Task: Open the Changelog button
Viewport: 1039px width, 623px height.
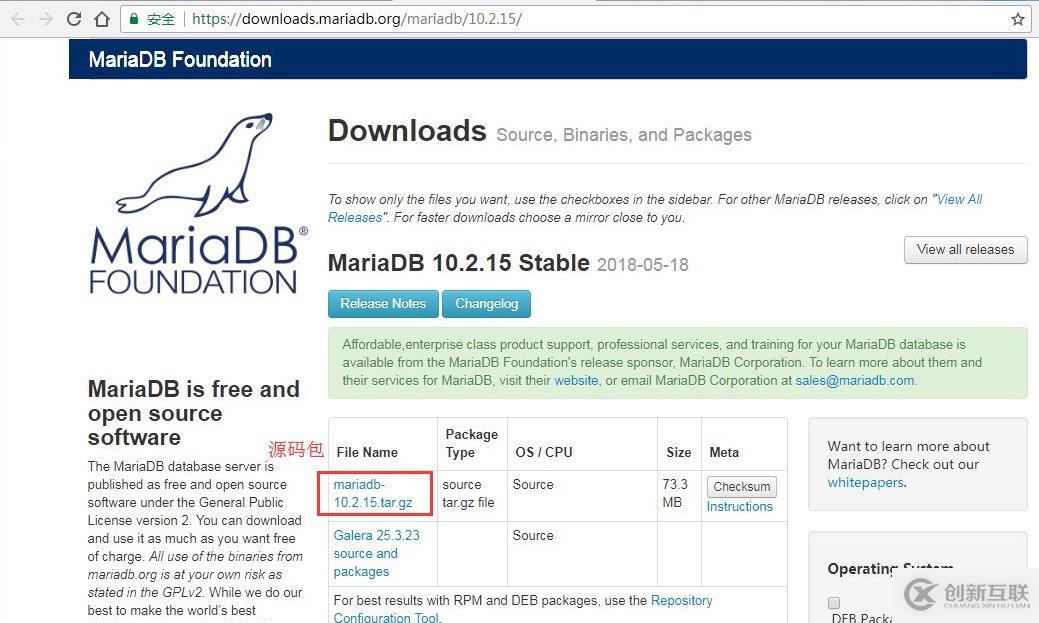Action: click(486, 304)
